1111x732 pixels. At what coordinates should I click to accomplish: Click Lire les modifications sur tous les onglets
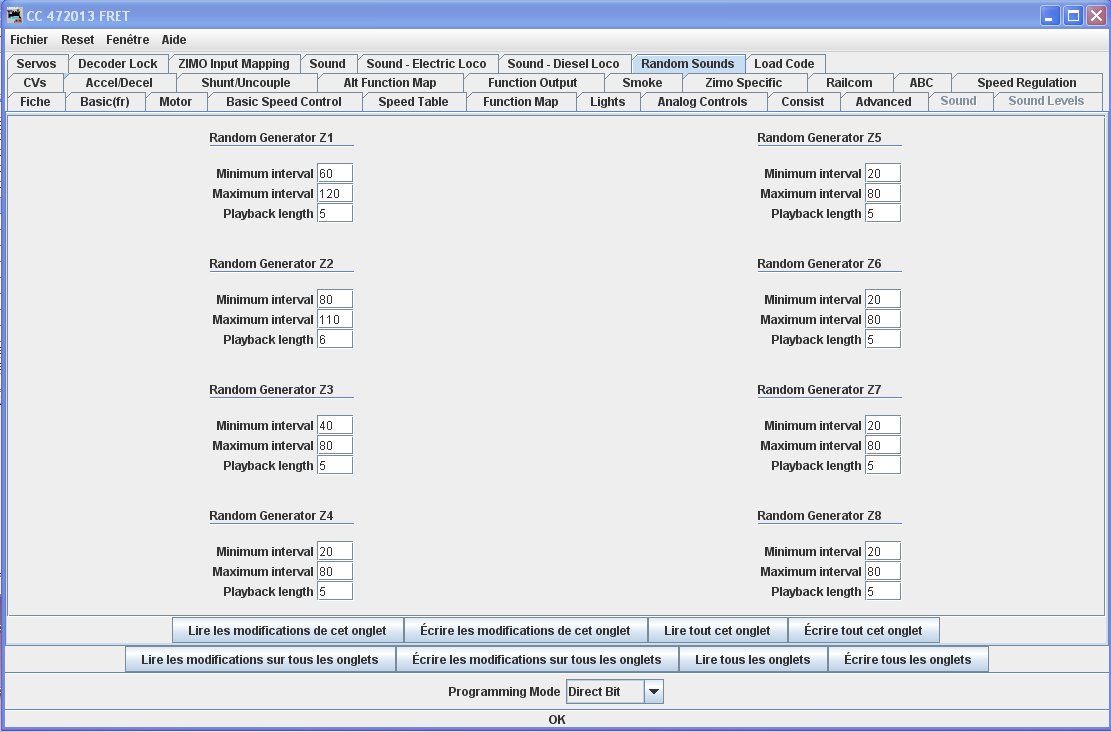click(260, 660)
